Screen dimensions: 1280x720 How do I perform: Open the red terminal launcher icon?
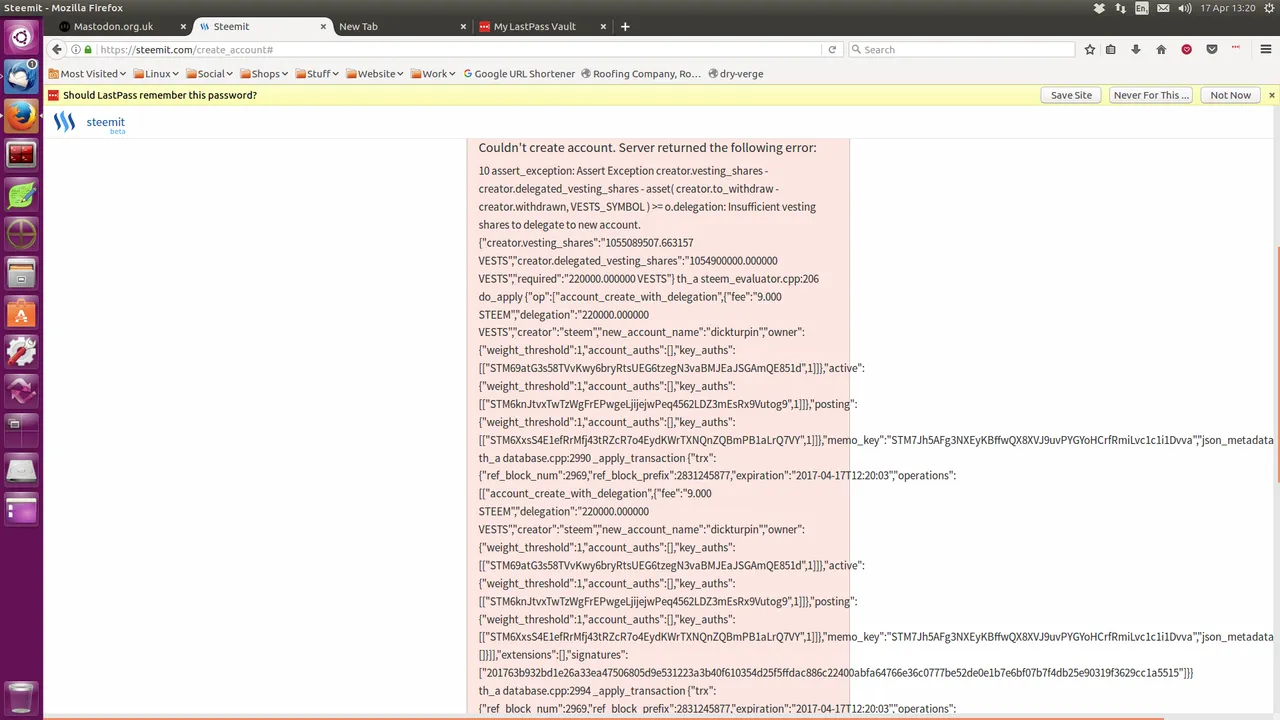click(x=21, y=155)
